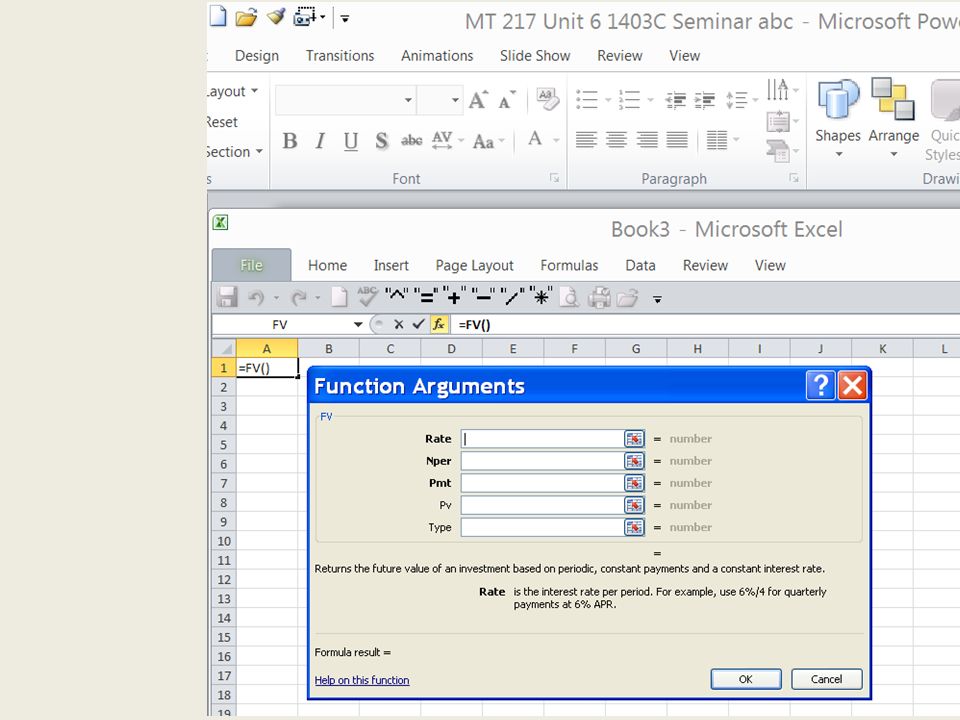Viewport: 960px width, 720px height.
Task: Click Excel Undo arrow
Action: click(x=256, y=298)
